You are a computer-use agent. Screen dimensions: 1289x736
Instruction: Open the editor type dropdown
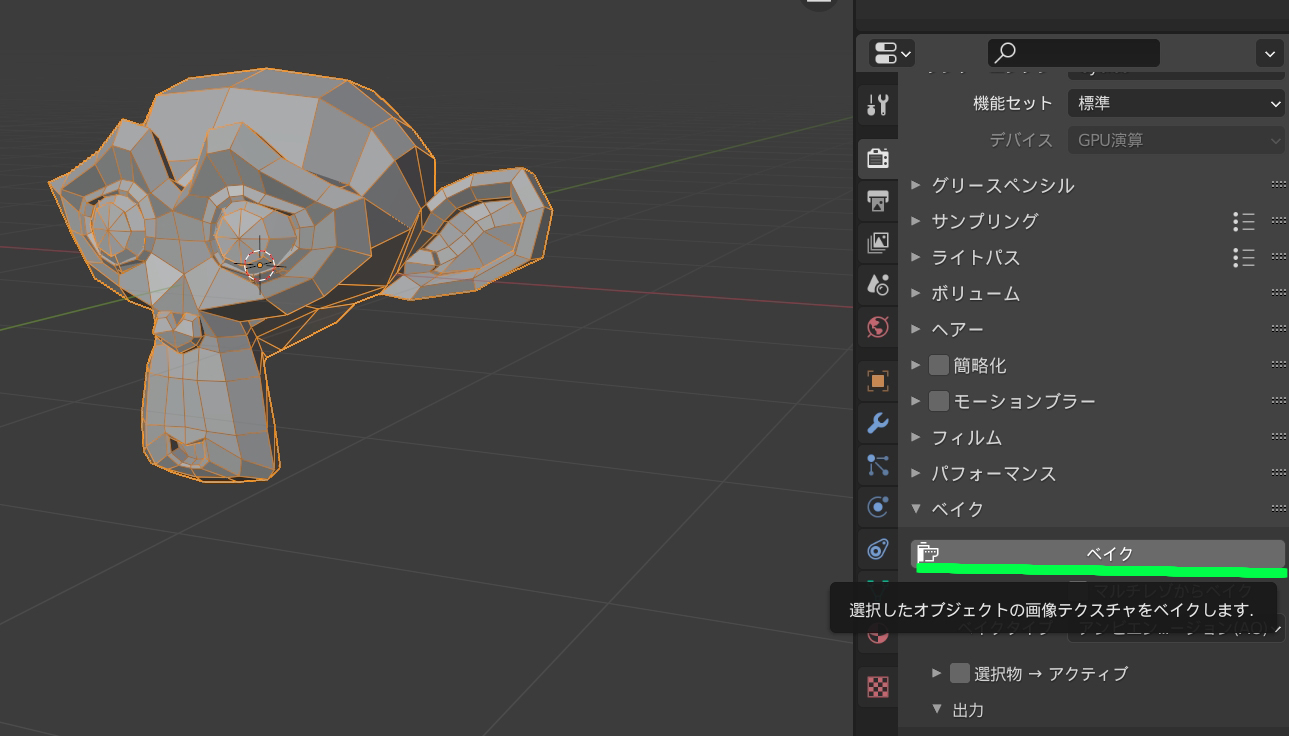(x=891, y=53)
